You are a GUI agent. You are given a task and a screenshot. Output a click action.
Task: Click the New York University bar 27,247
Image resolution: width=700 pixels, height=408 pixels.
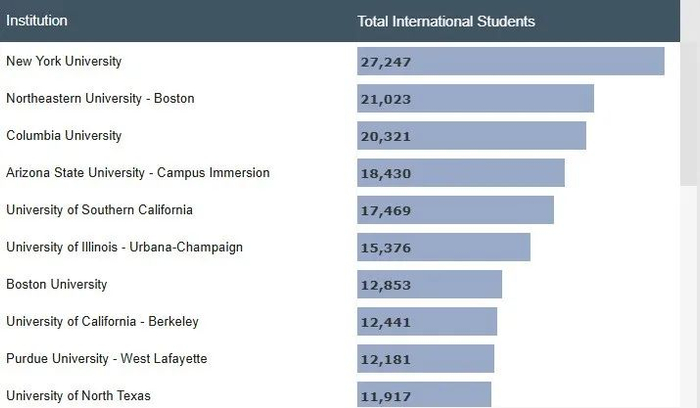point(510,62)
